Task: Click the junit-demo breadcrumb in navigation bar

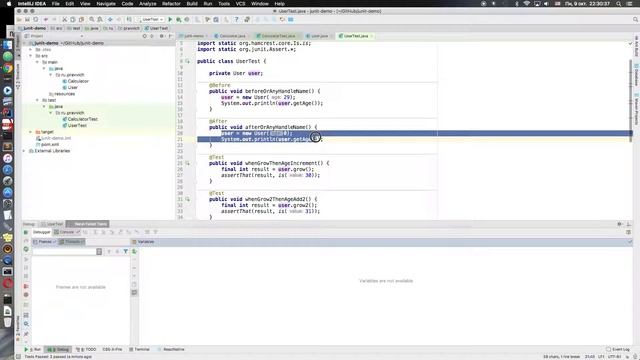Action: [33, 28]
